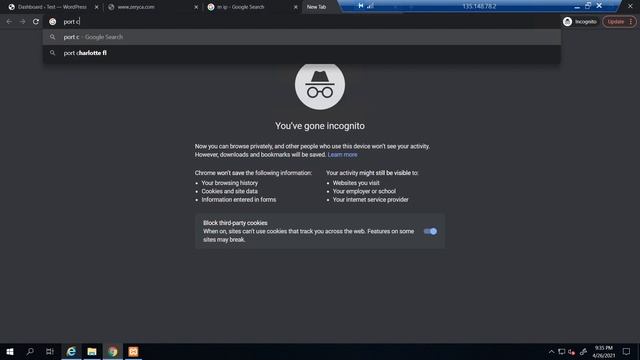This screenshot has width=640, height=360.
Task: Click the Chrome icon on the taskbar
Action: click(x=113, y=351)
